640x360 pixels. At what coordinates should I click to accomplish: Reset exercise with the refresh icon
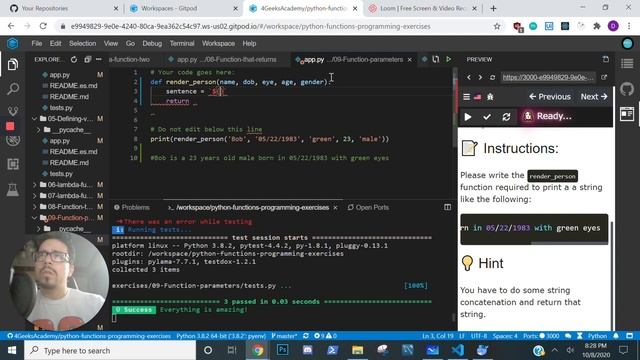(x=506, y=117)
